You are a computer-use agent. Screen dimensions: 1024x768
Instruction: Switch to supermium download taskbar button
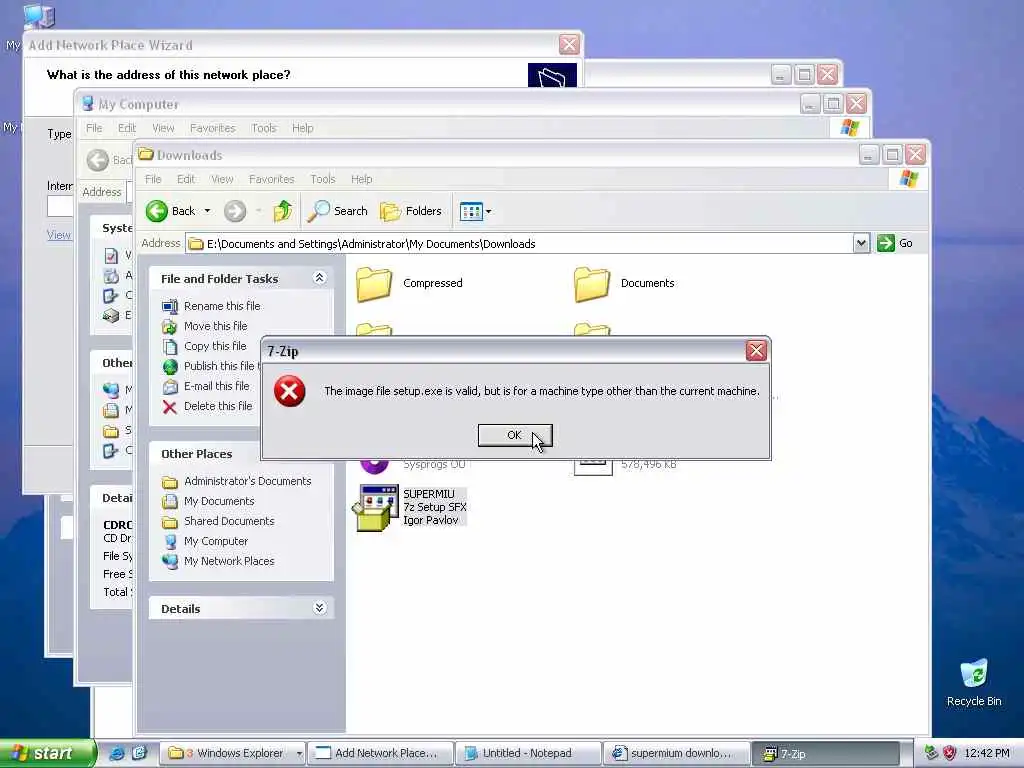click(x=677, y=753)
